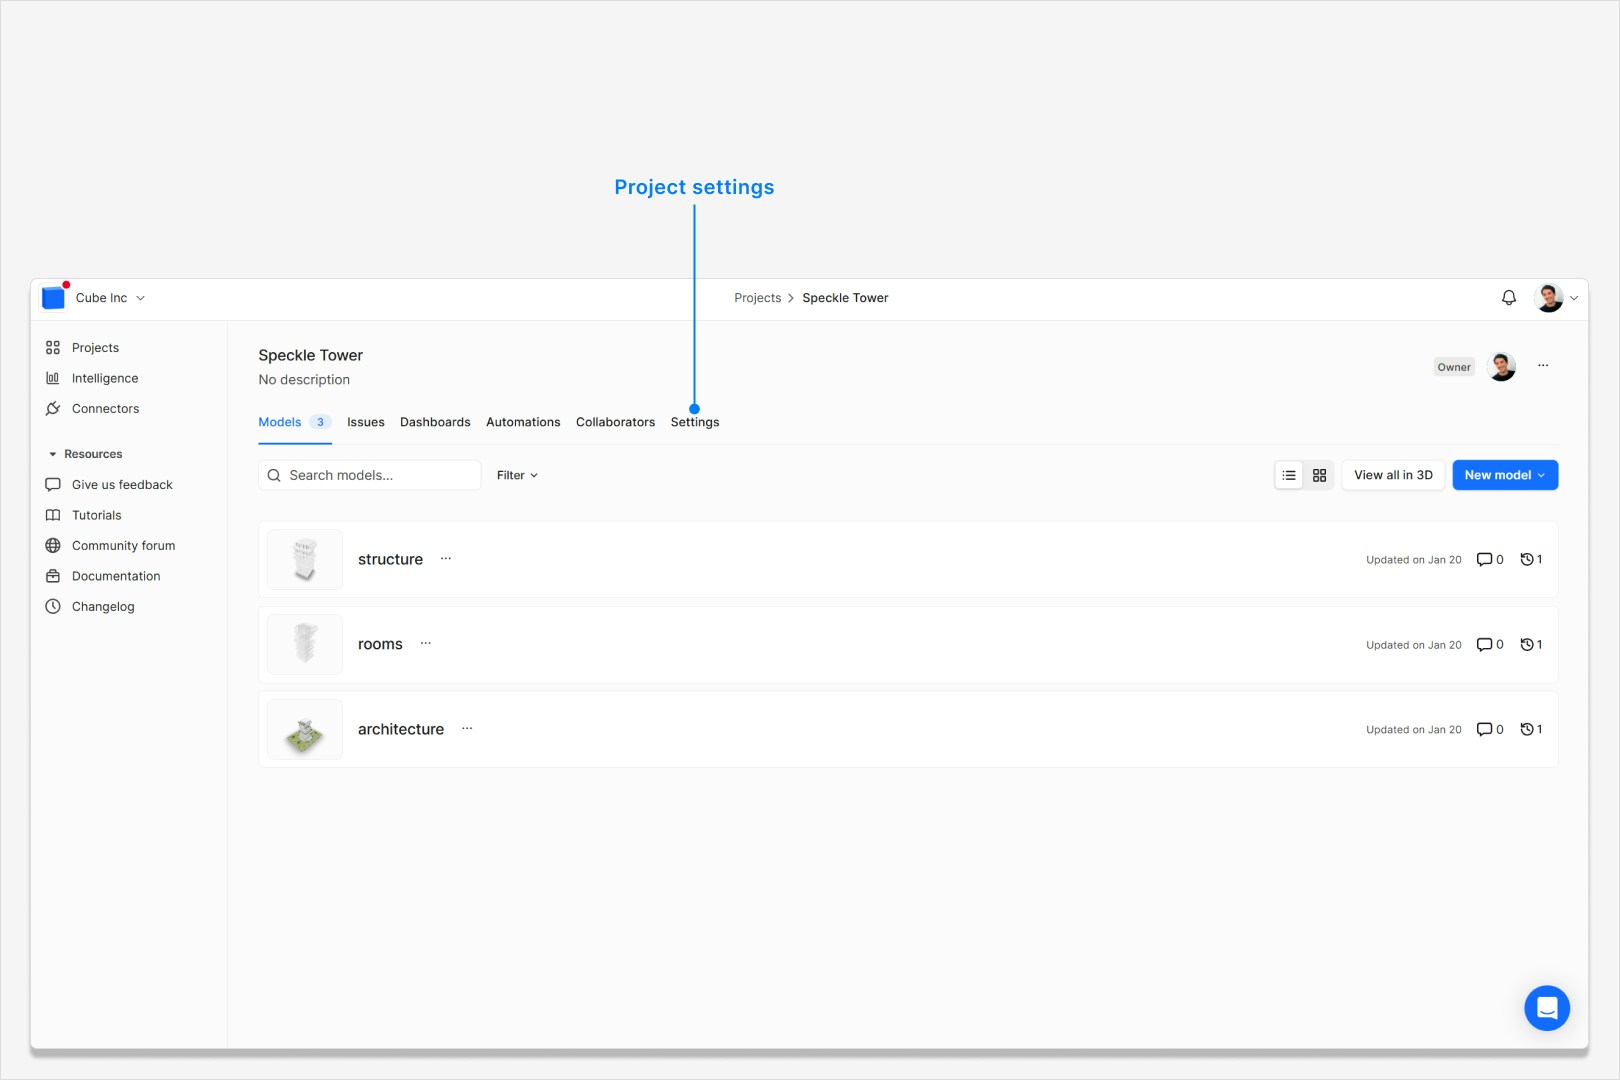The width and height of the screenshot is (1620, 1080).
Task: Open the notifications bell
Action: point(1507,297)
